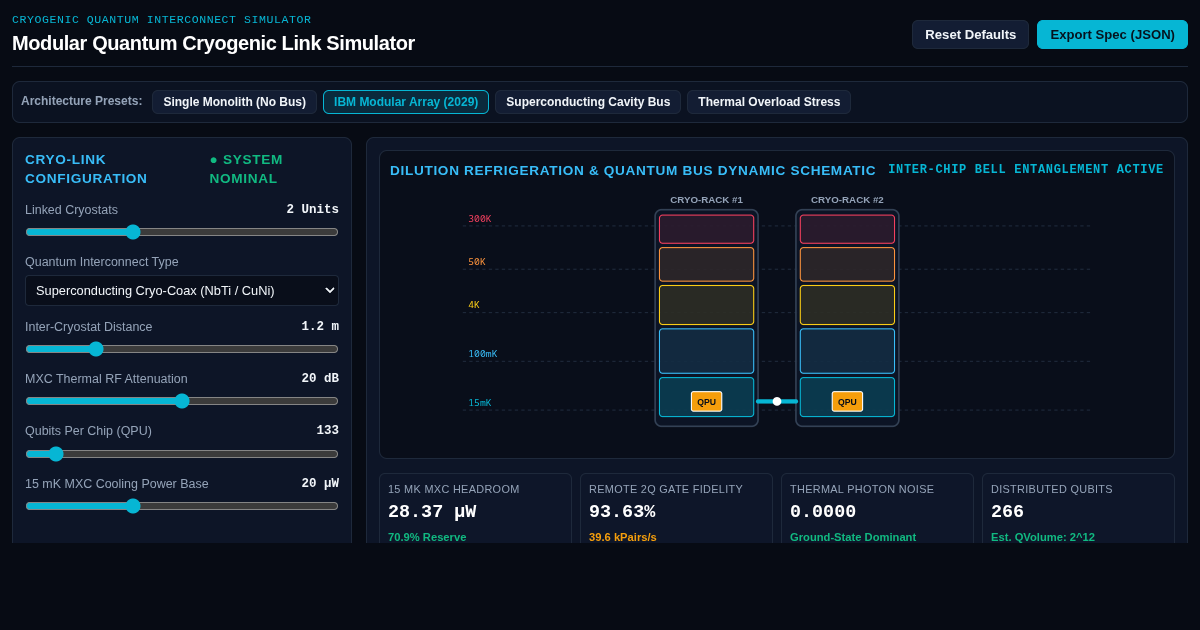Select the 100mK stage of Cryo-Rack #2
The width and height of the screenshot is (1200, 630).
point(847,351)
